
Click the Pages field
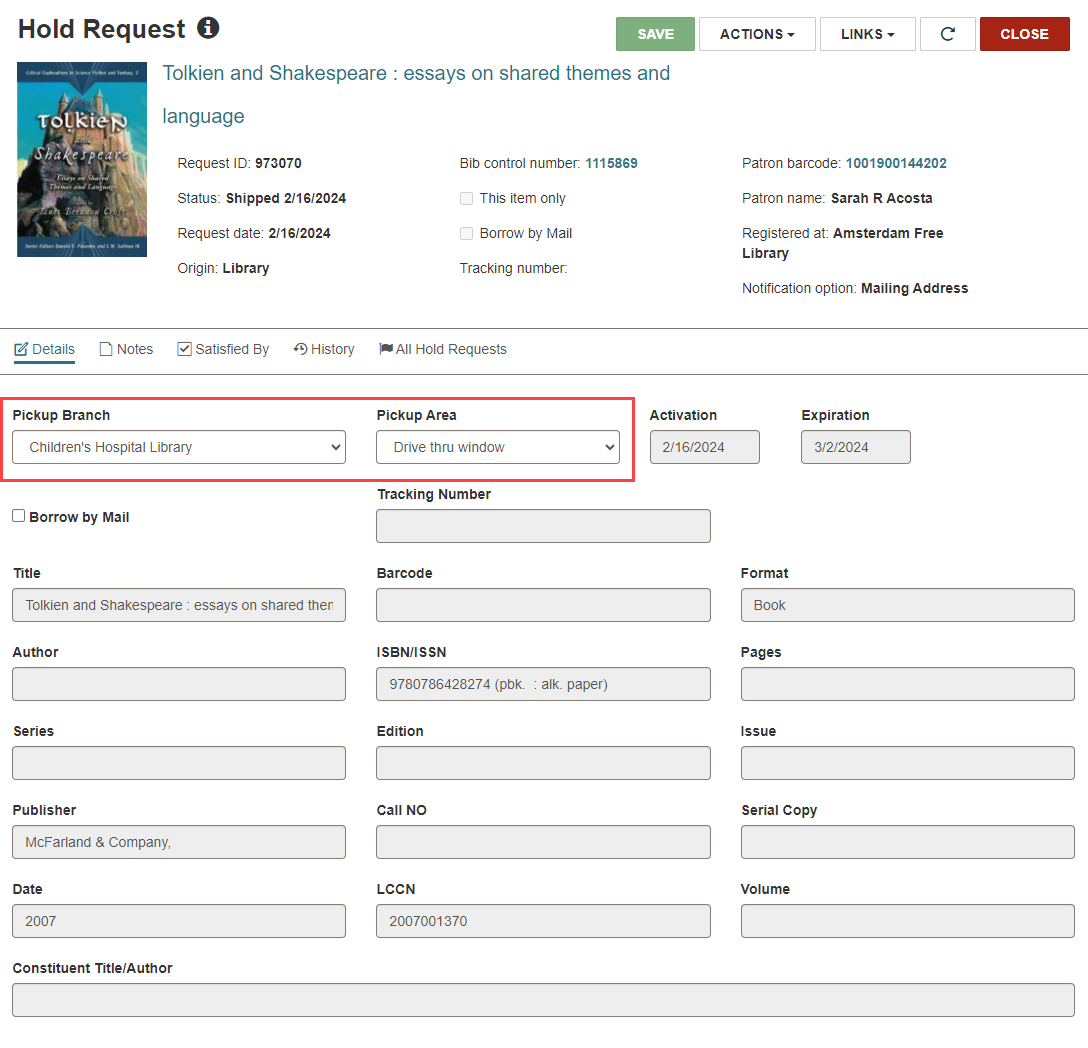click(908, 684)
